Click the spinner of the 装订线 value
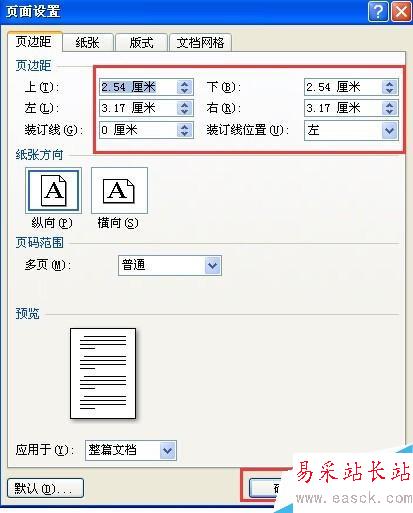Viewport: 413px width, 513px height. tap(185, 130)
